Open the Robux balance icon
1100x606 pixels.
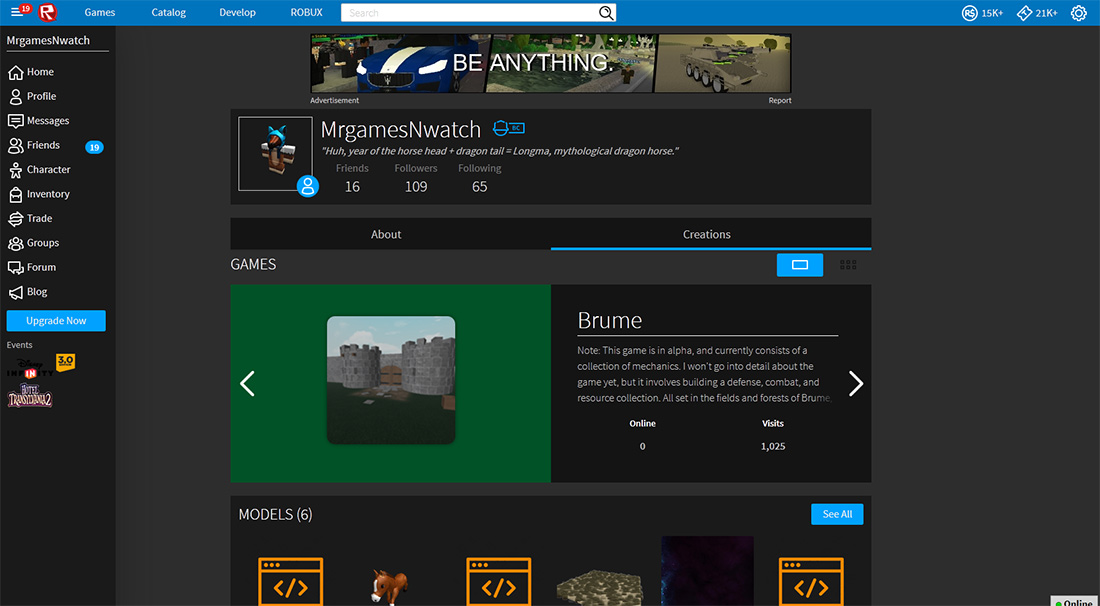click(970, 13)
